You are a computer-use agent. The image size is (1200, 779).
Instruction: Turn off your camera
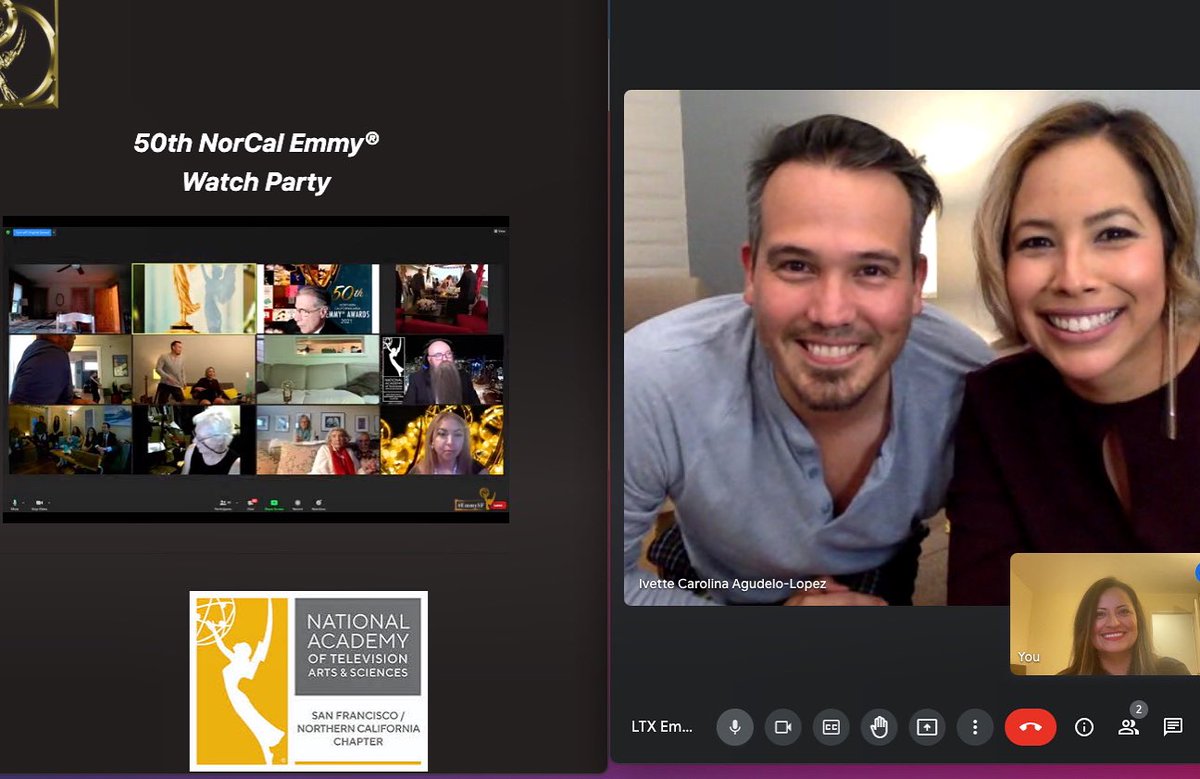[x=782, y=727]
